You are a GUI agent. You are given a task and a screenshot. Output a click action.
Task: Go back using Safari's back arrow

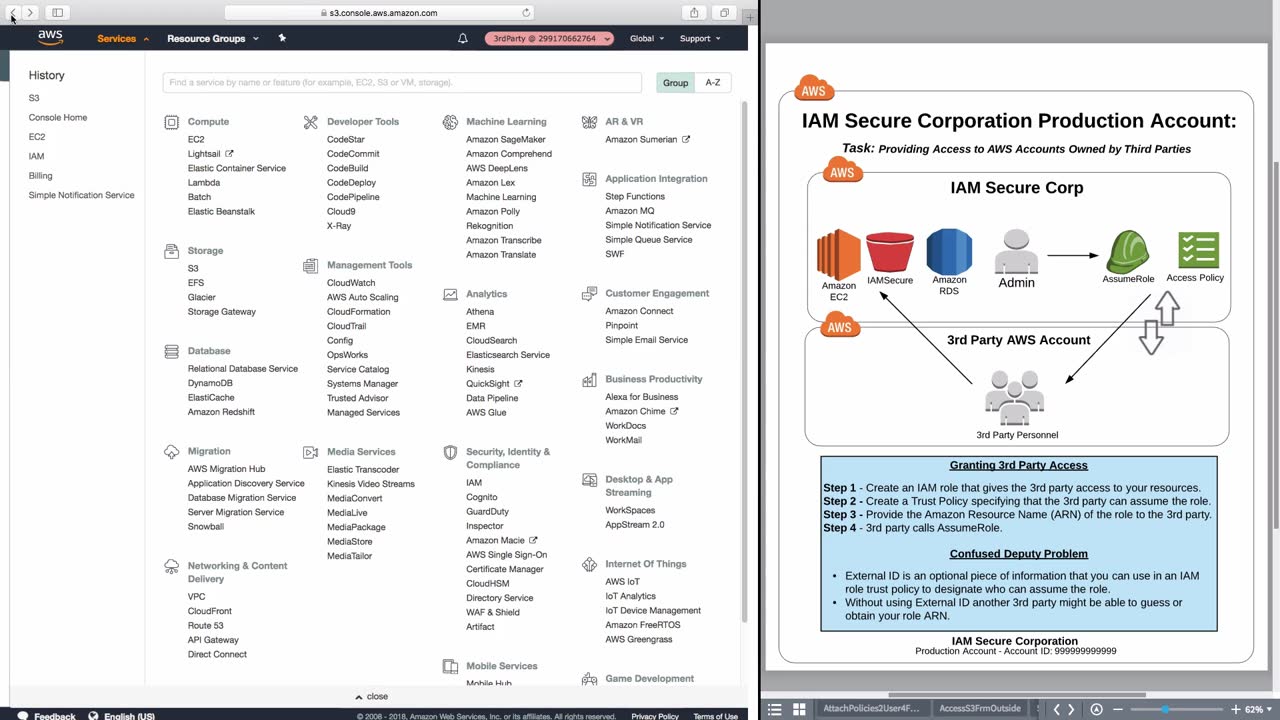(14, 13)
